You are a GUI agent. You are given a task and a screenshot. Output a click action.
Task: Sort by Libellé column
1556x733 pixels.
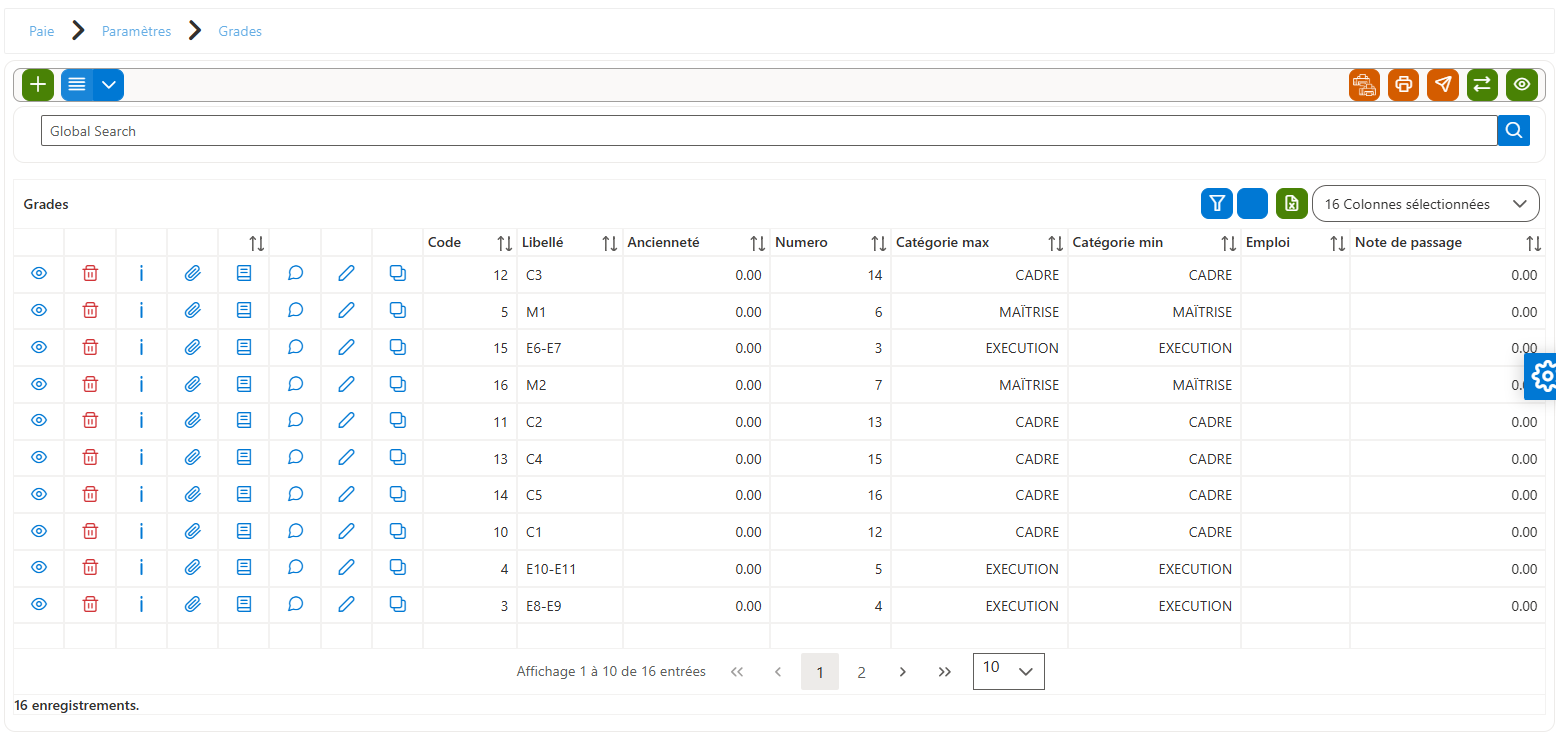tap(609, 243)
